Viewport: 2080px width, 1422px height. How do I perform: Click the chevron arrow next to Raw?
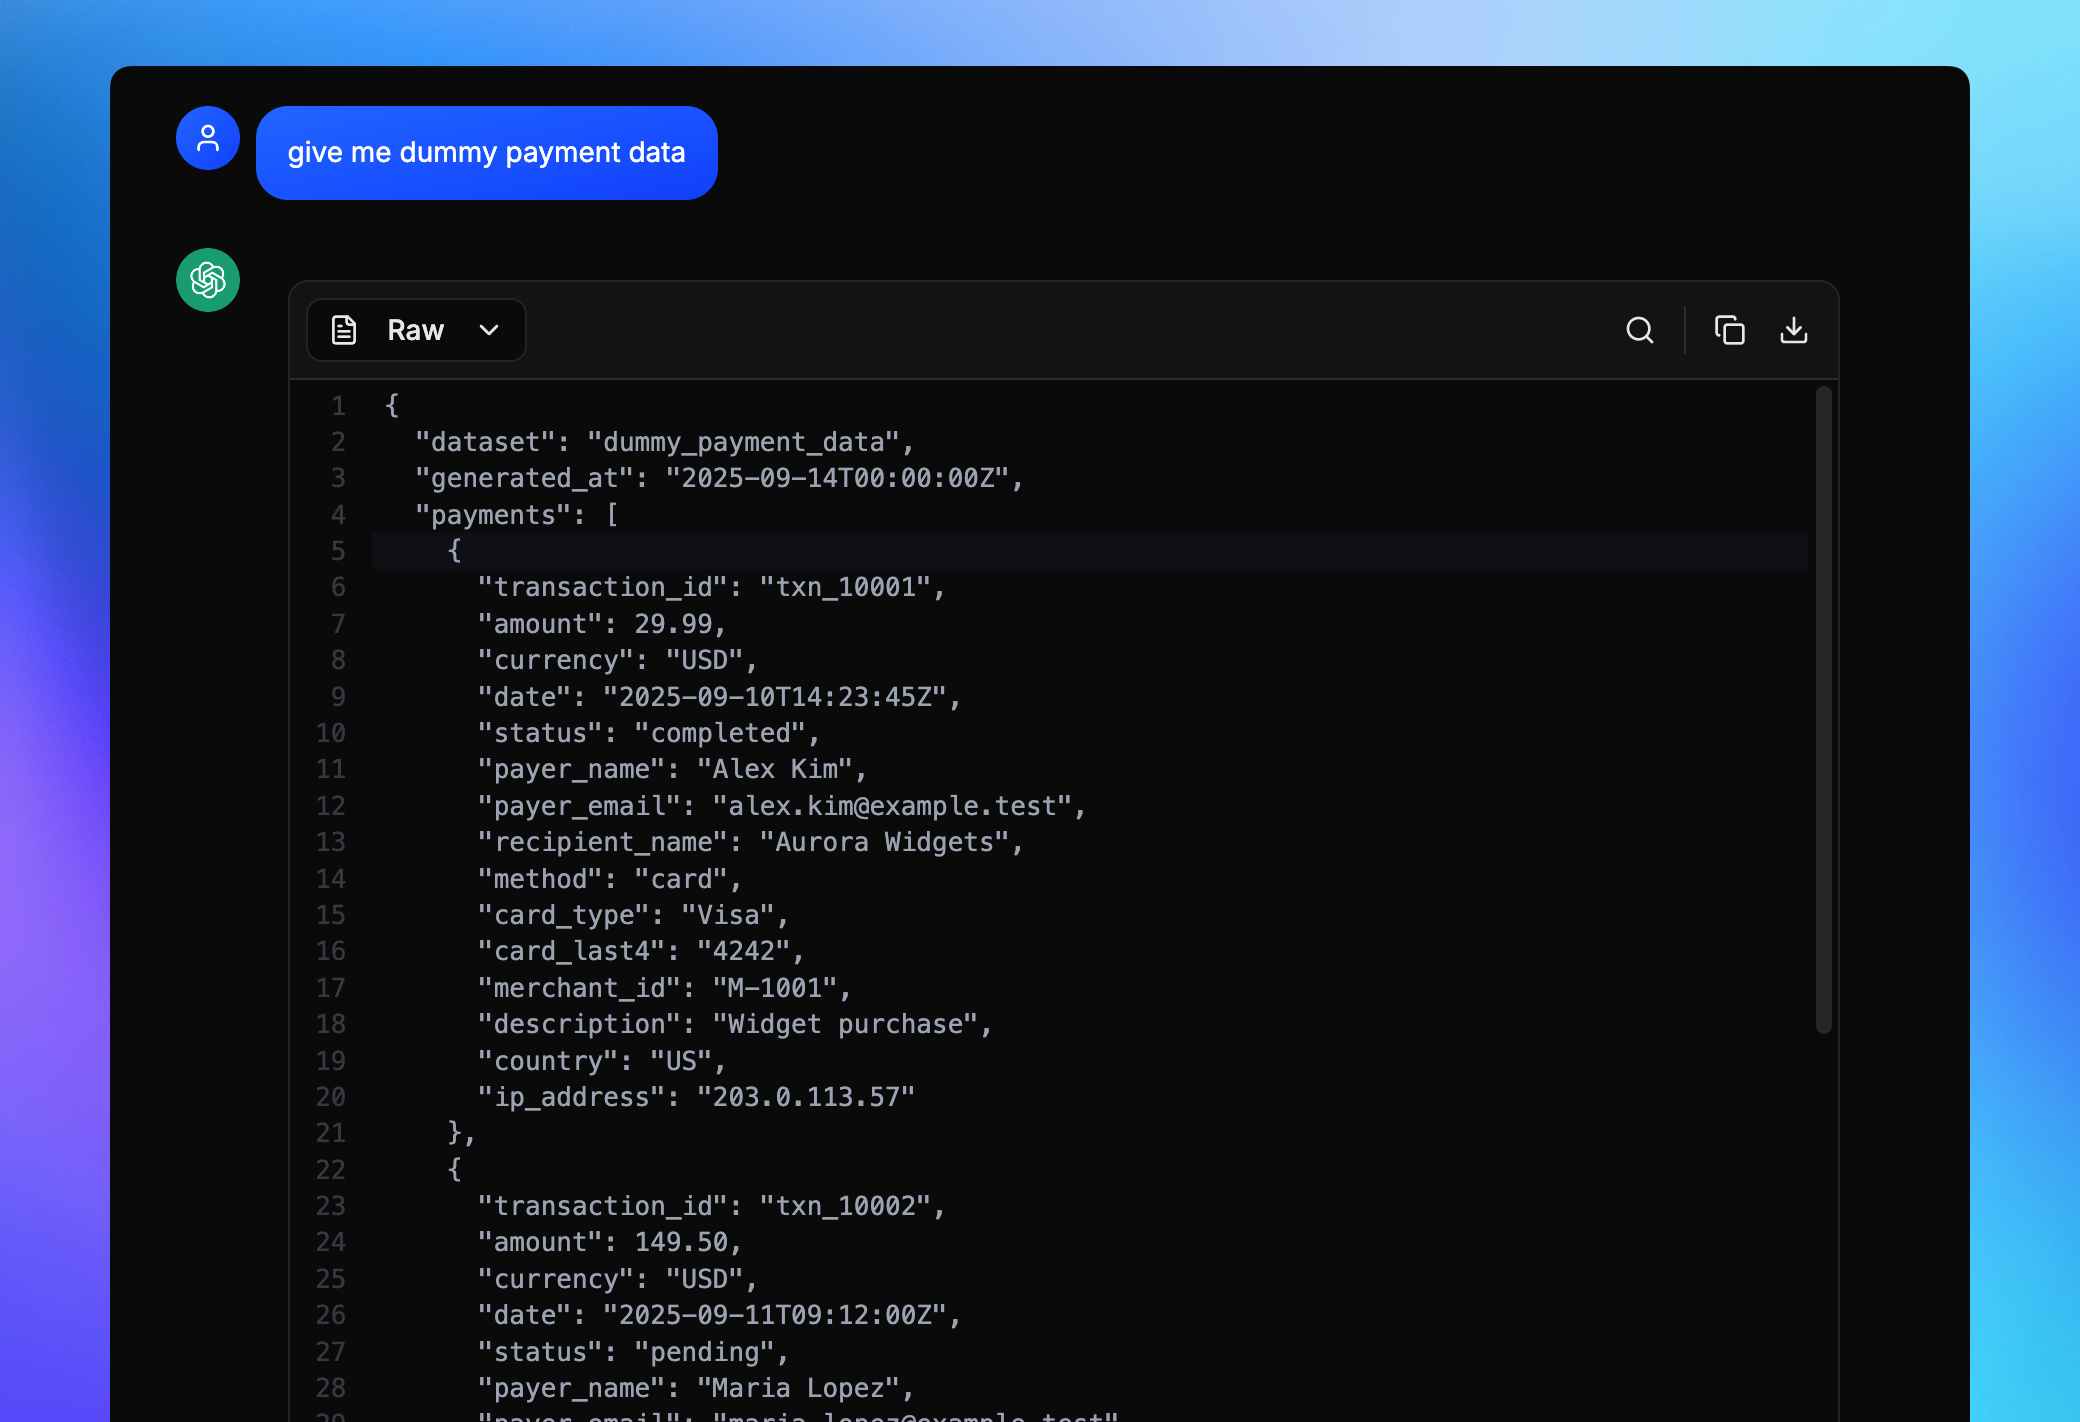point(489,330)
